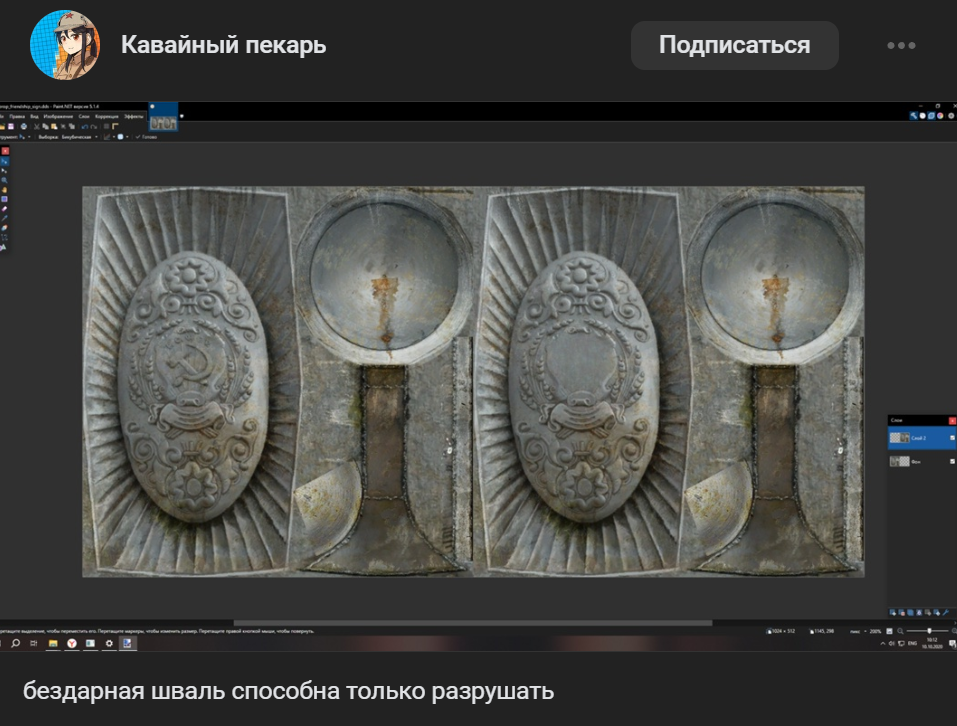
Task: Select the Shapes tool
Action: pyautogui.click(x=3, y=247)
